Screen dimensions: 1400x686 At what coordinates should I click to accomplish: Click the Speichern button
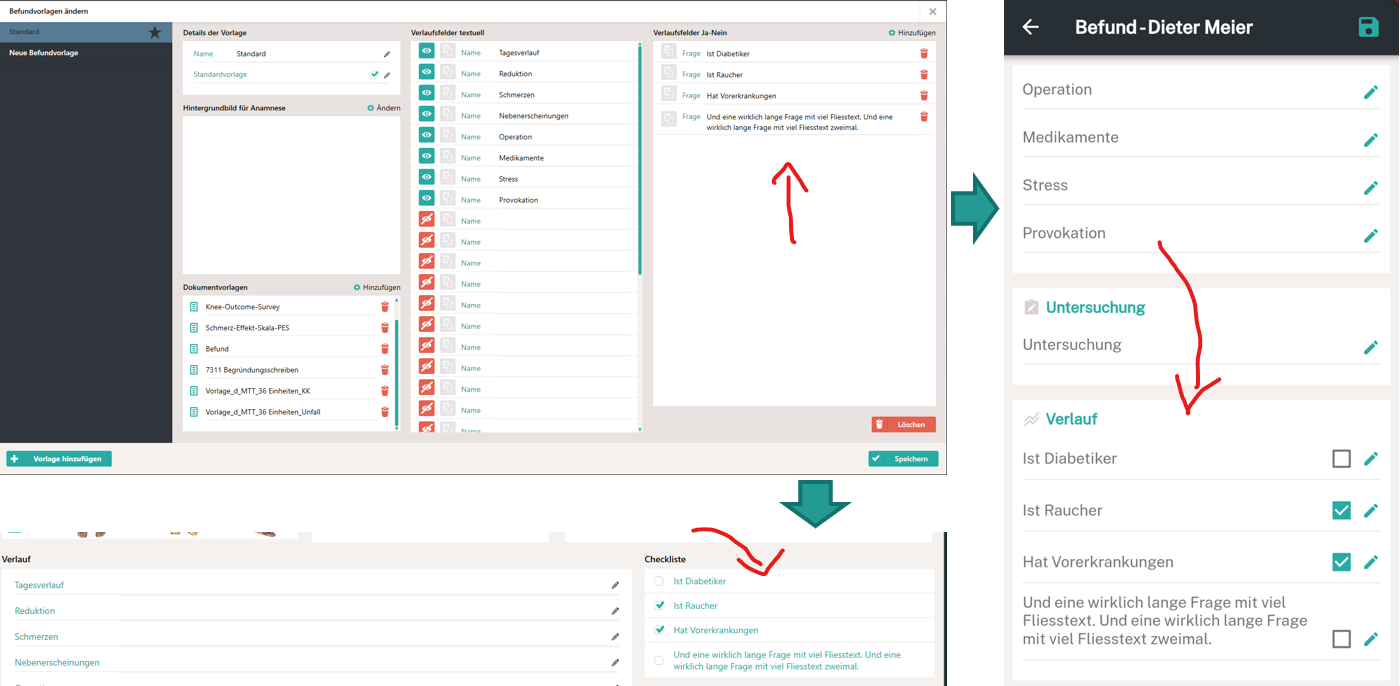tap(904, 459)
